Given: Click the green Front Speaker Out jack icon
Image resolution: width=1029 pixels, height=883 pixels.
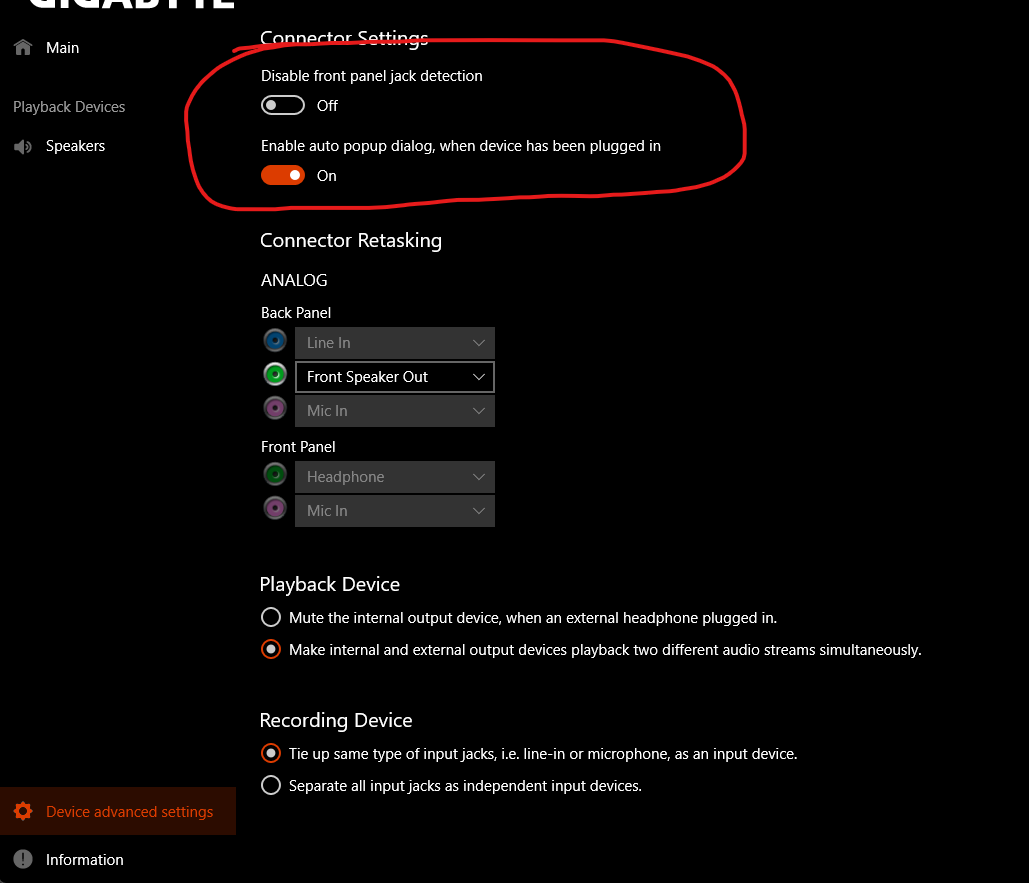Looking at the screenshot, I should 275,375.
